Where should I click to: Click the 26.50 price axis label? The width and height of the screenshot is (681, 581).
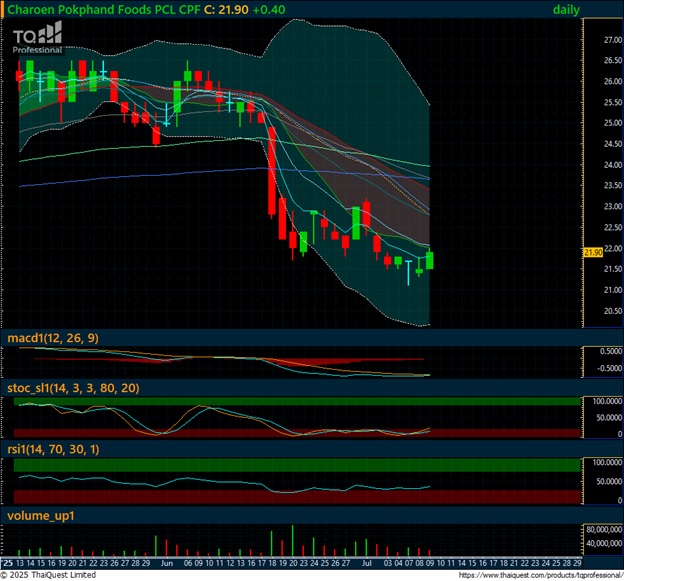point(613,60)
